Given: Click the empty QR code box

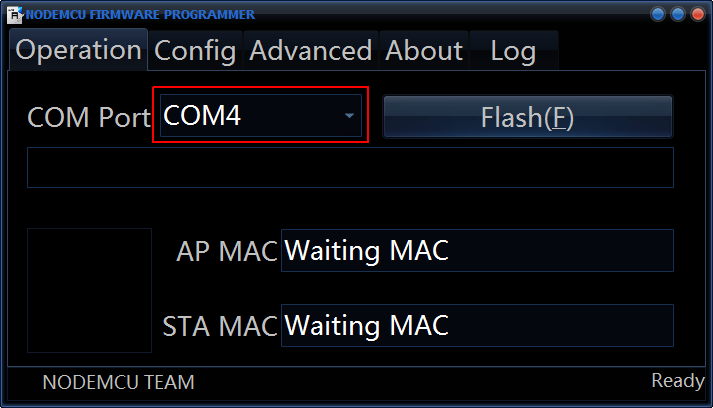Looking at the screenshot, I should (x=89, y=290).
